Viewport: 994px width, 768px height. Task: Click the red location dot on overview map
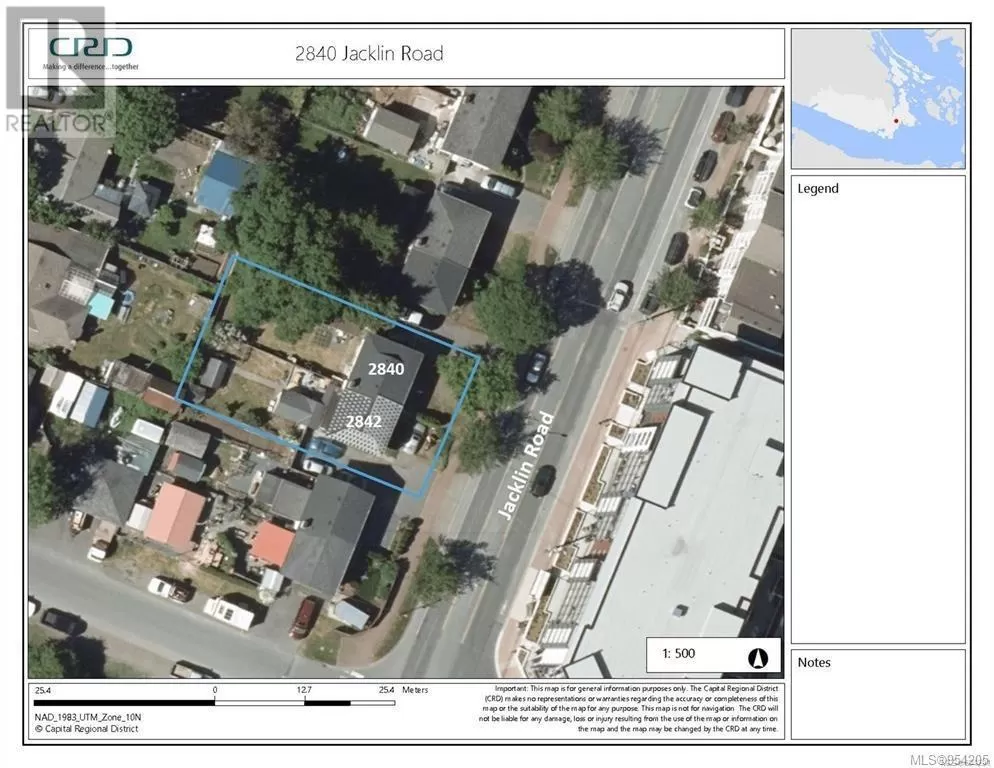pos(896,122)
